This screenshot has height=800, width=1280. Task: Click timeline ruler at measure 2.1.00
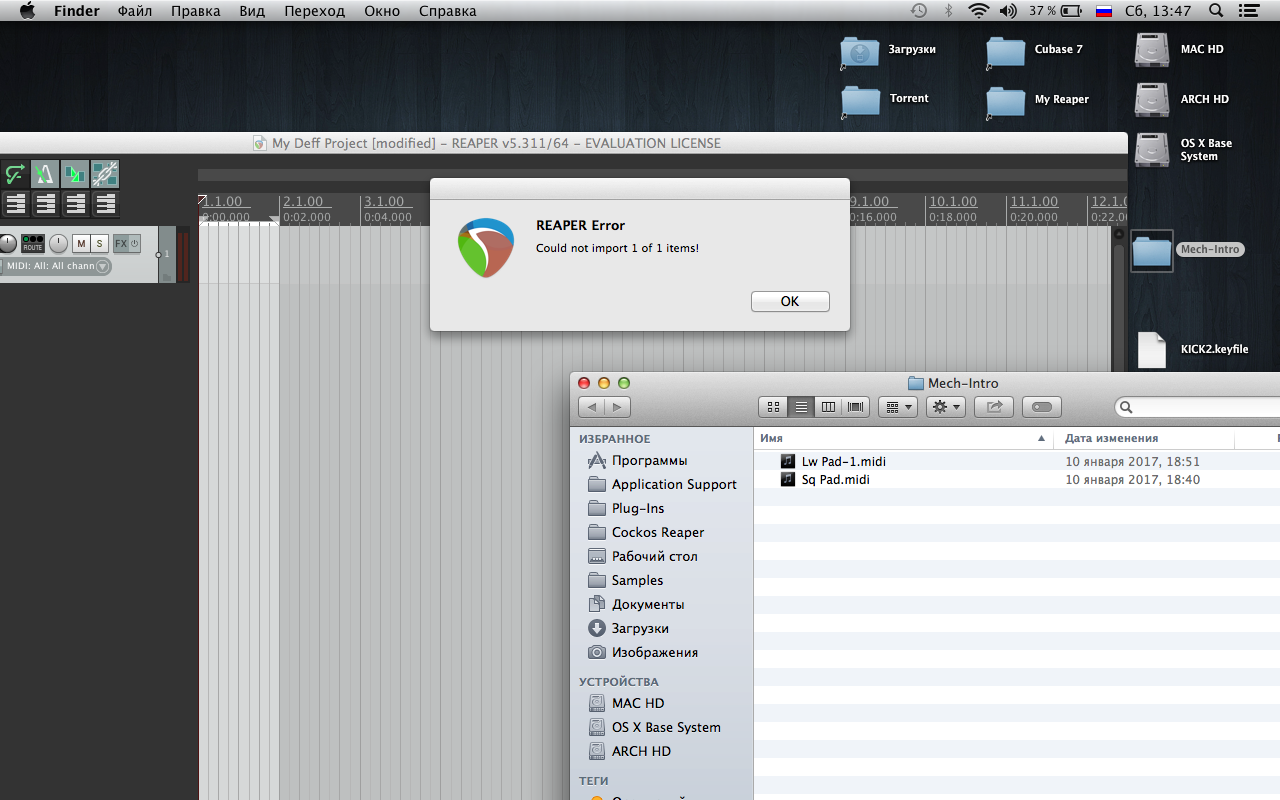304,202
